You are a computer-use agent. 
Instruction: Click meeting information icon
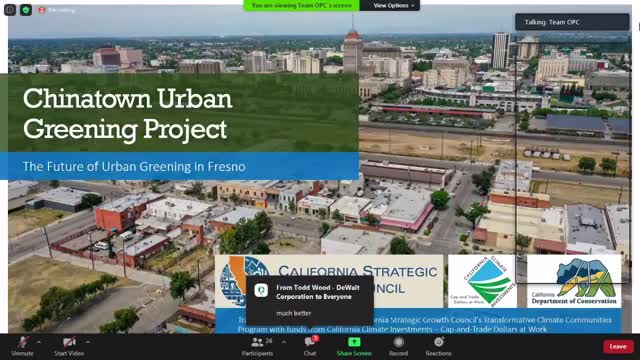[10, 10]
